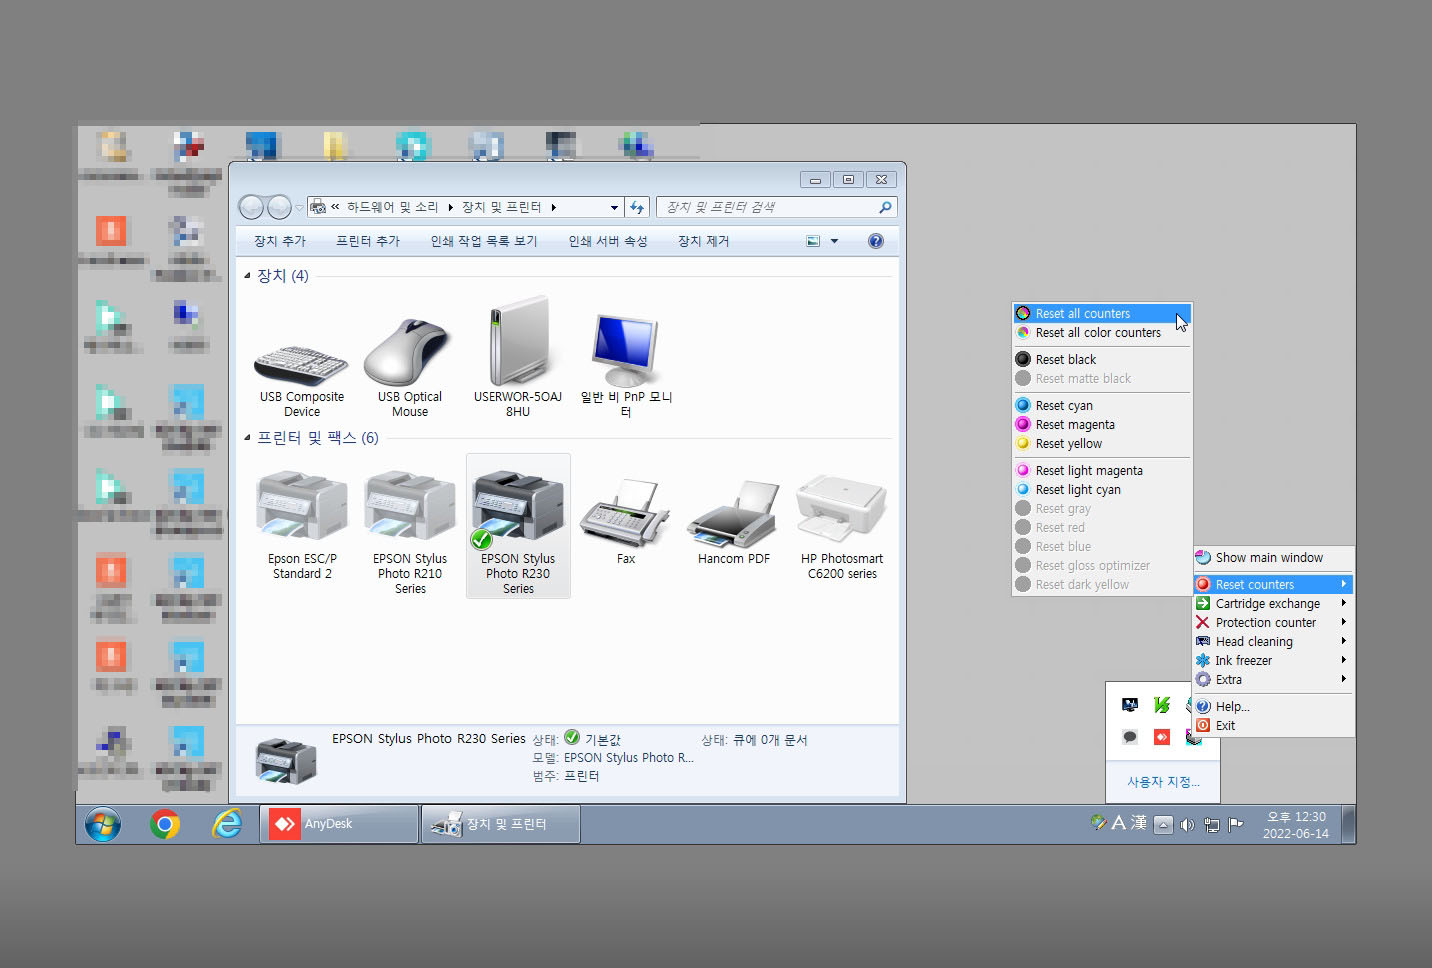The height and width of the screenshot is (968, 1432).
Task: Click the green V icon in tray popup
Action: [1161, 705]
